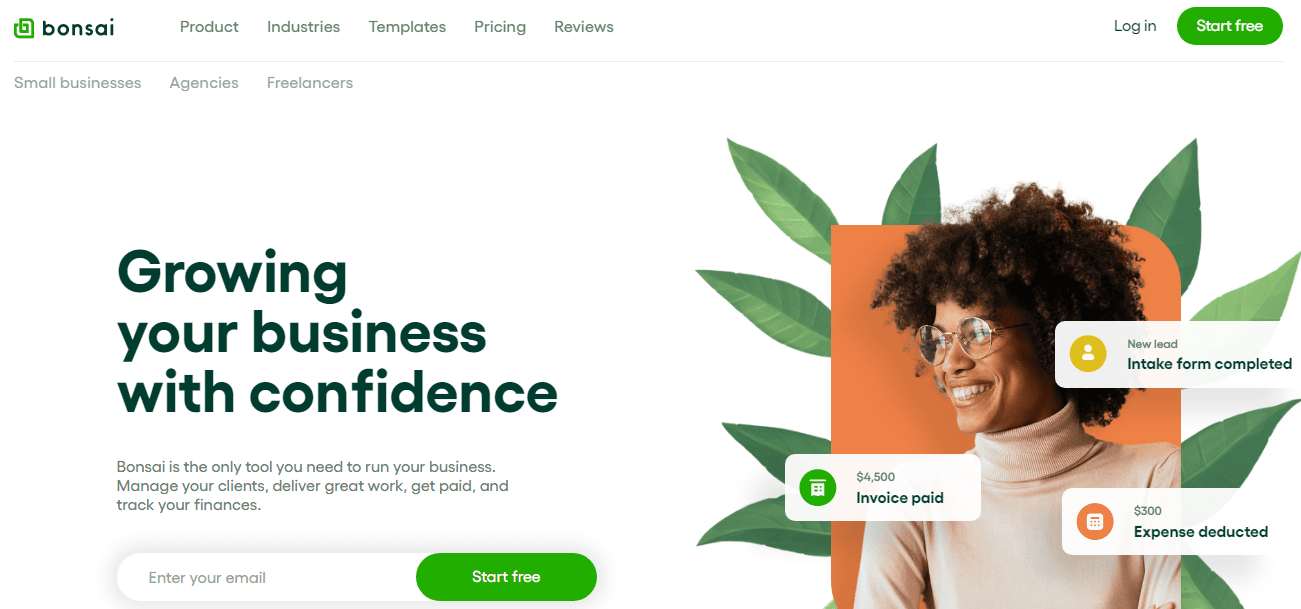Click the bonsai logo icon
This screenshot has width=1301, height=609.
(24, 28)
